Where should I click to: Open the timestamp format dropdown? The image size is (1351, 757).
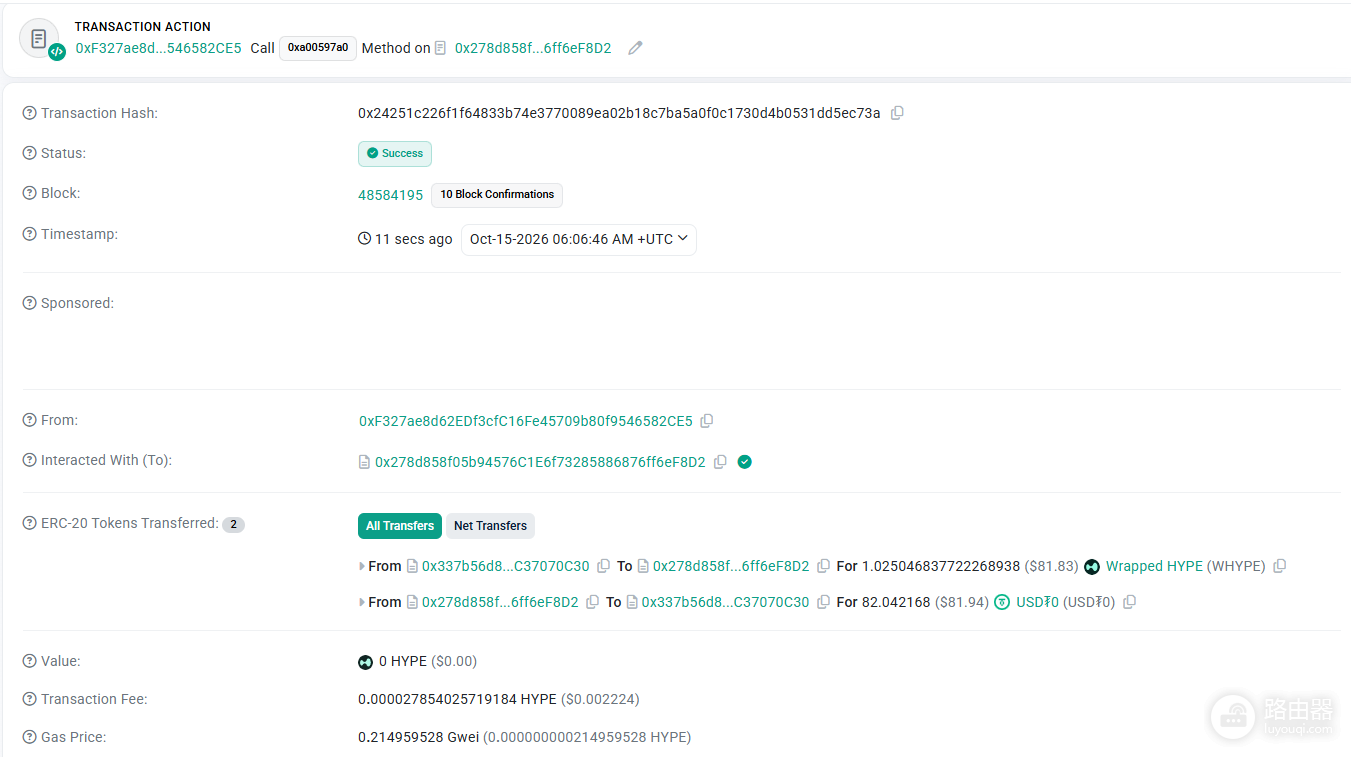pos(579,239)
